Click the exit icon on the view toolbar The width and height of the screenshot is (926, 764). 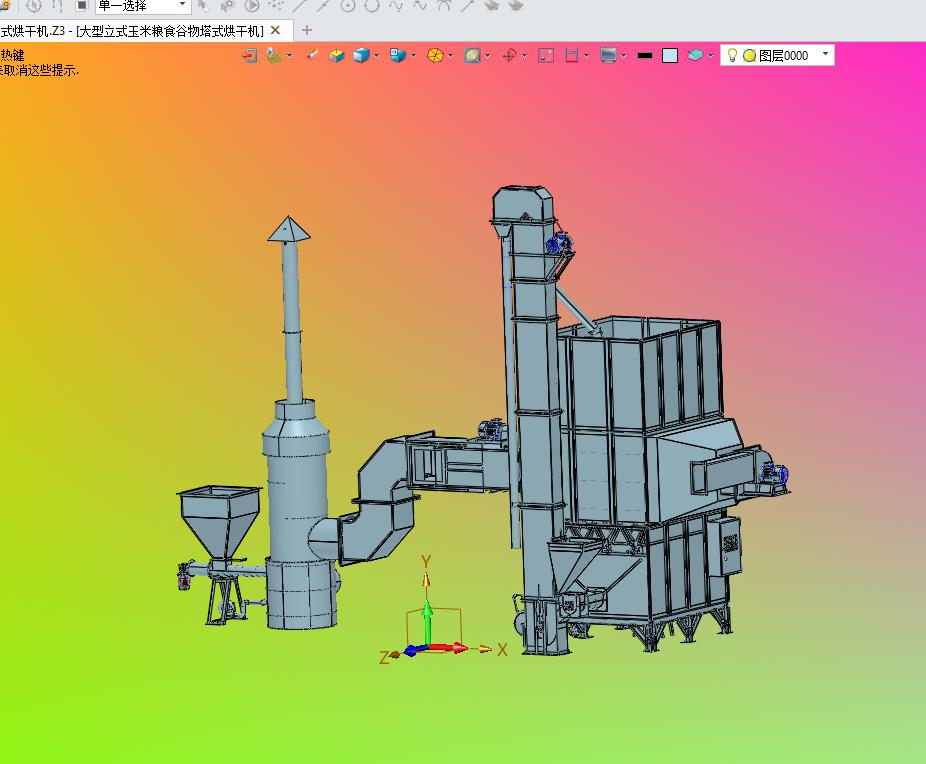tap(250, 55)
